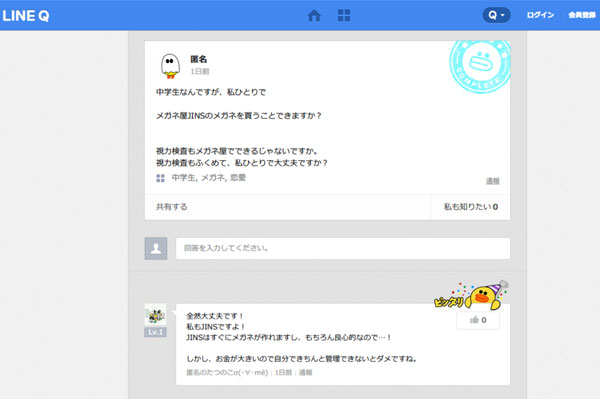The width and height of the screenshot is (600, 399).
Task: Click 共有する to share the question
Action: click(x=172, y=207)
